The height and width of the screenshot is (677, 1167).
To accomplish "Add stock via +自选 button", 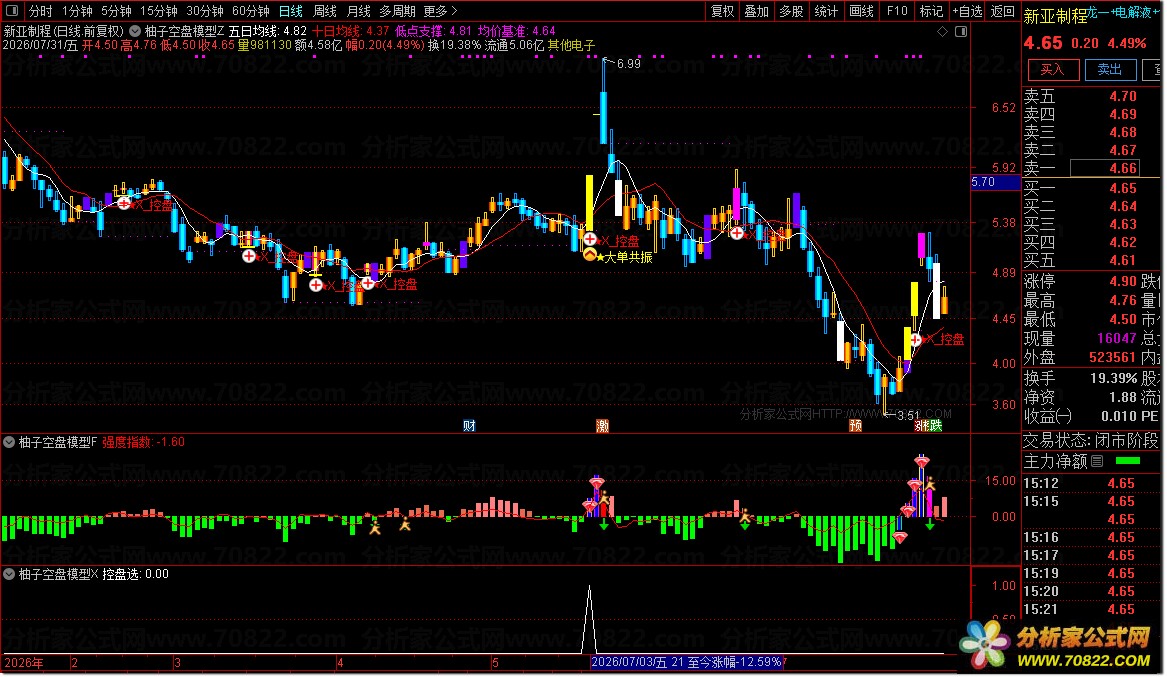I will pyautogui.click(x=968, y=11).
